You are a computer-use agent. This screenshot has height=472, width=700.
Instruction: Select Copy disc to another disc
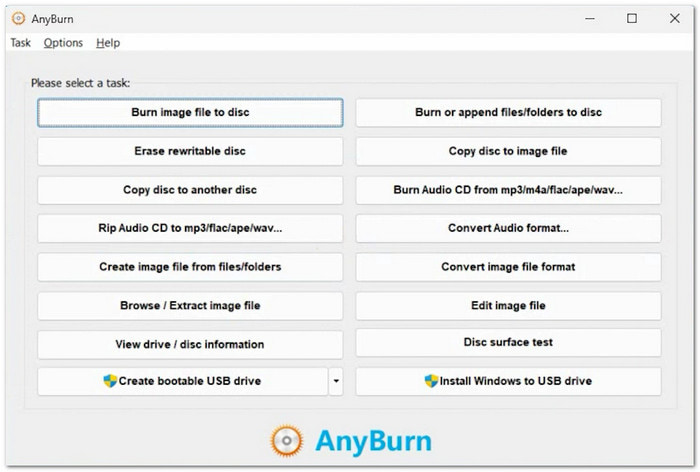tap(190, 190)
